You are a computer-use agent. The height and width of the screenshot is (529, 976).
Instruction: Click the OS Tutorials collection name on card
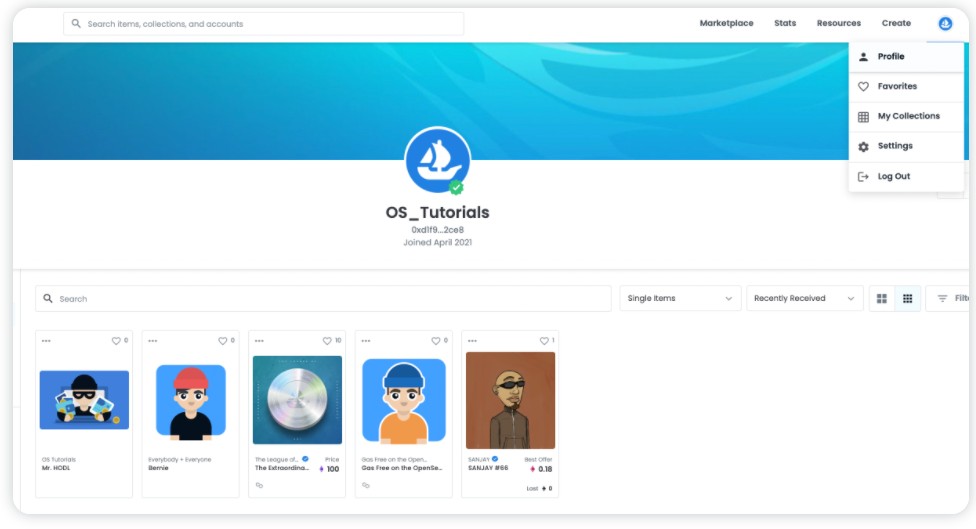[x=59, y=459]
